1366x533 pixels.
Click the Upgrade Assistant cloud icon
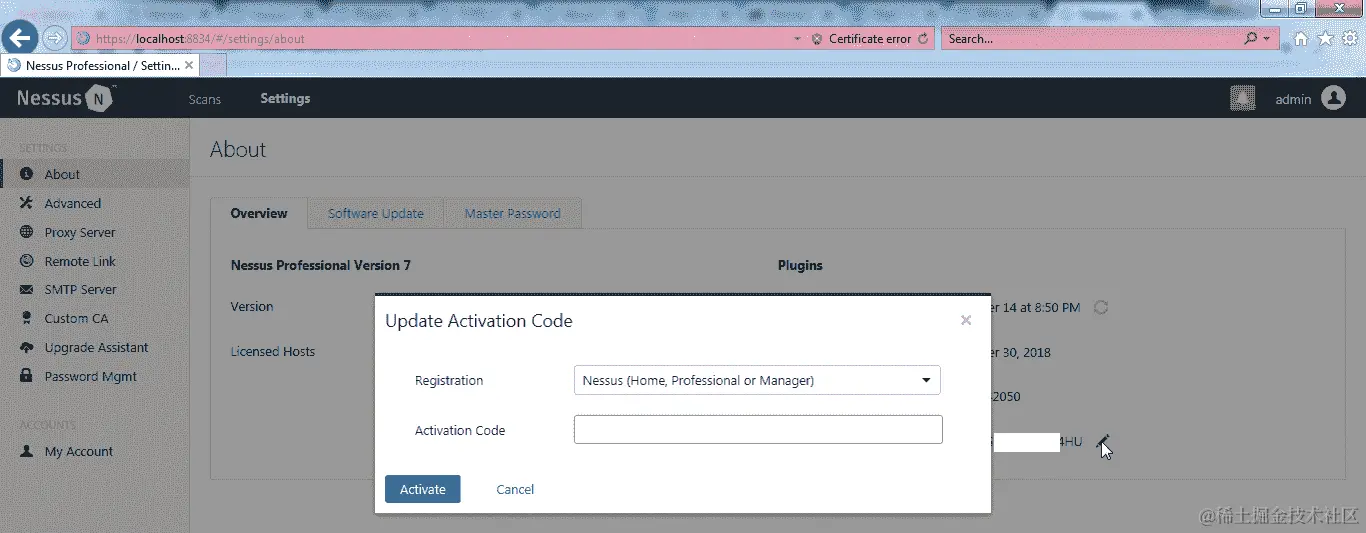tap(27, 347)
